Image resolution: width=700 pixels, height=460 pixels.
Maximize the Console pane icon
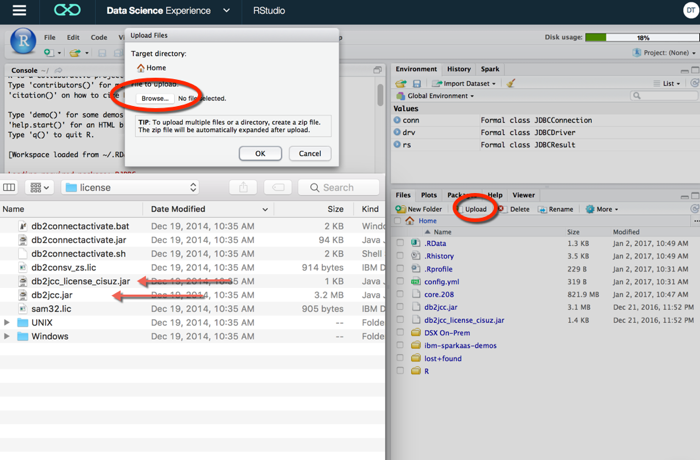(x=378, y=70)
